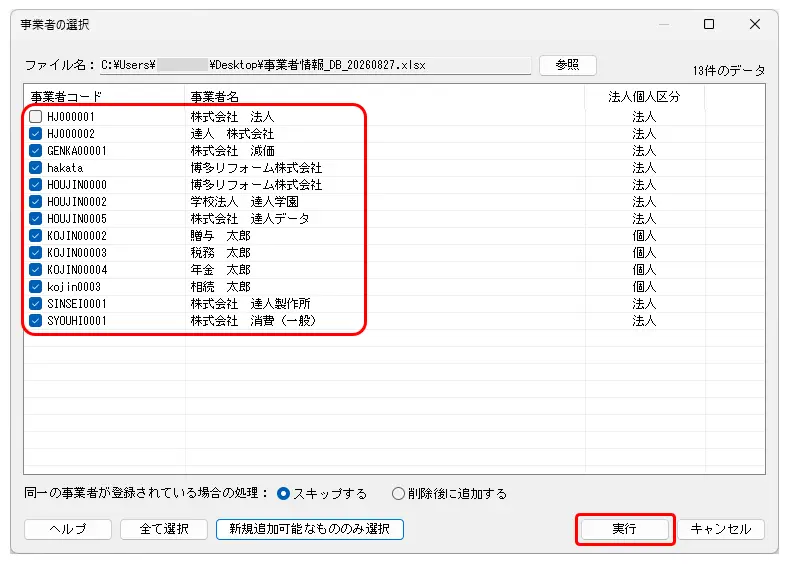790x564 pixels.
Task: Uncheck the HOUJIN0002 checkbox
Action: (x=35, y=202)
